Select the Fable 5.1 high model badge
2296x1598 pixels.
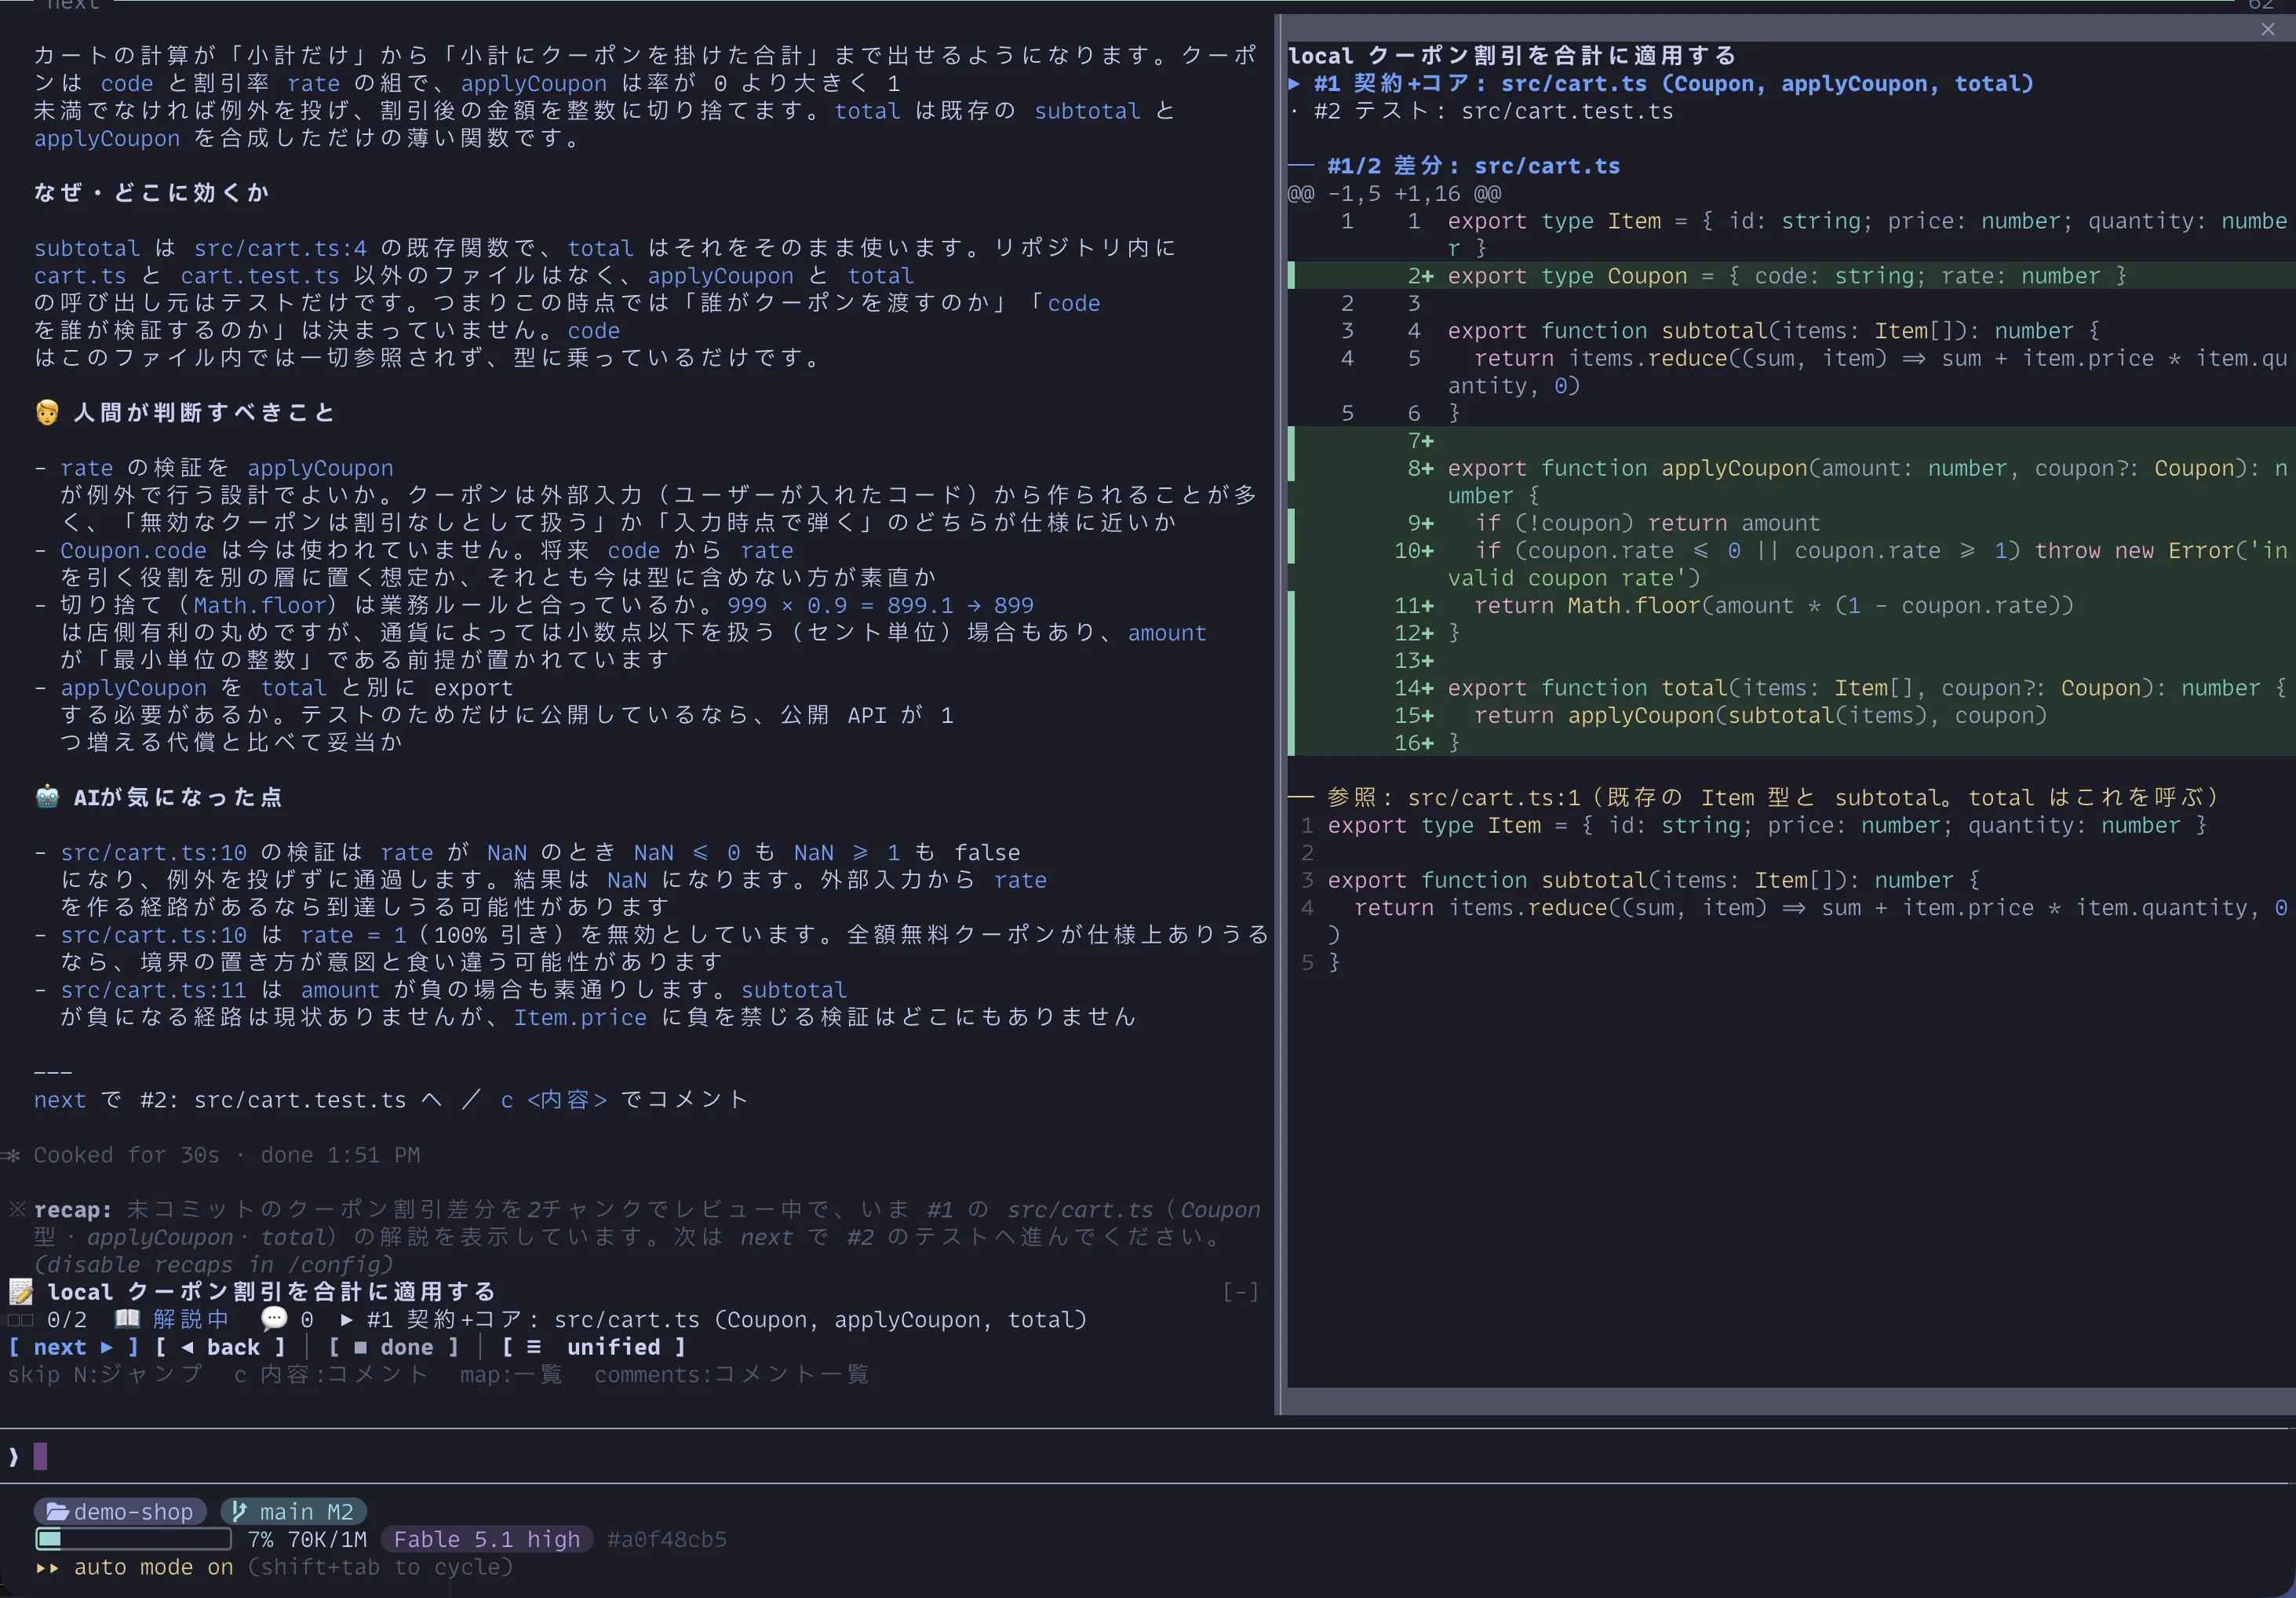[487, 1539]
